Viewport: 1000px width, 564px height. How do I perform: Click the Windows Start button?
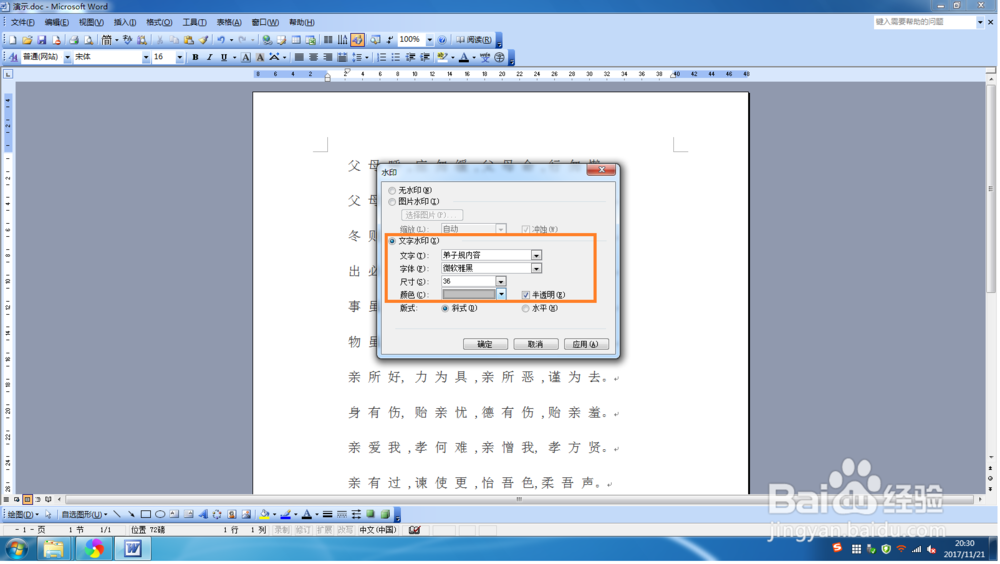click(16, 549)
